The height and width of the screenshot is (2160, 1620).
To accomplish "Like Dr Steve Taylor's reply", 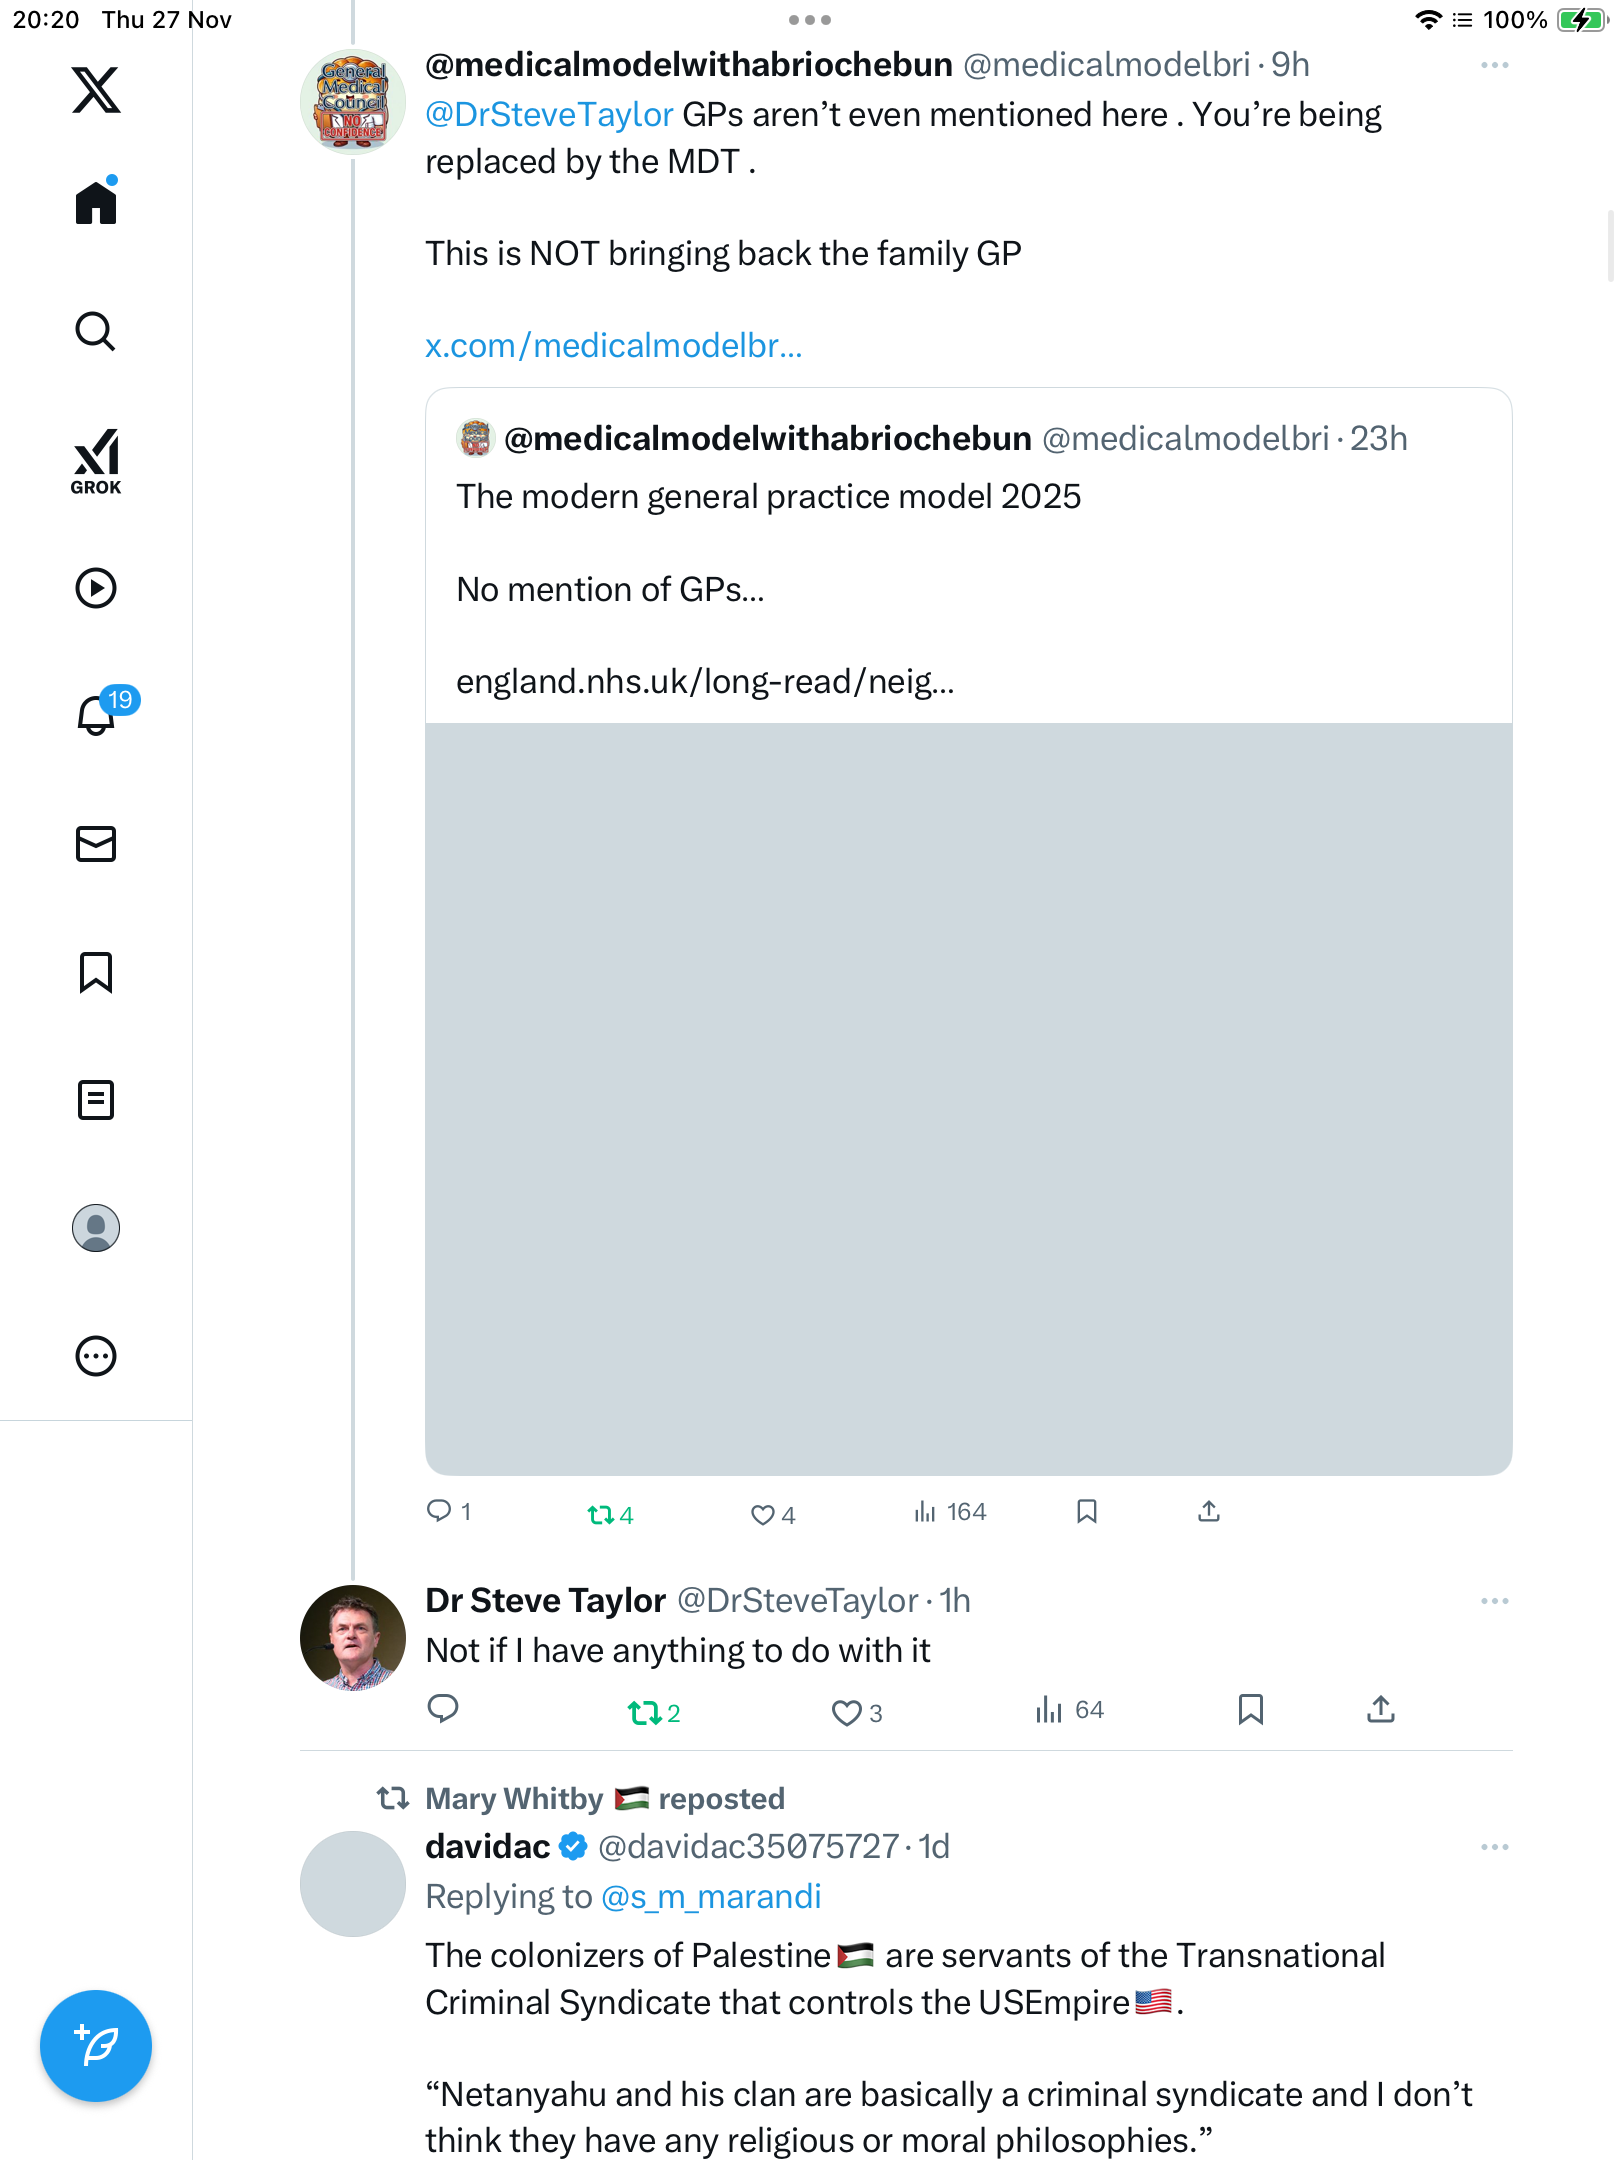I will 847,1713.
